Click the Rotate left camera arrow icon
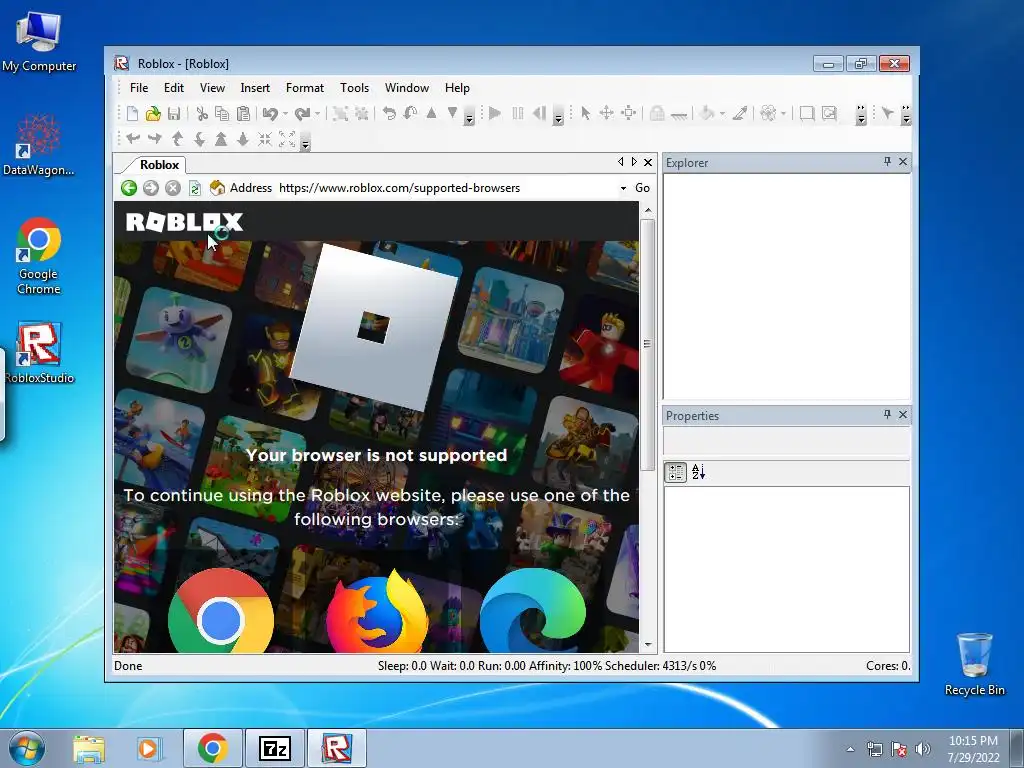 coord(133,139)
